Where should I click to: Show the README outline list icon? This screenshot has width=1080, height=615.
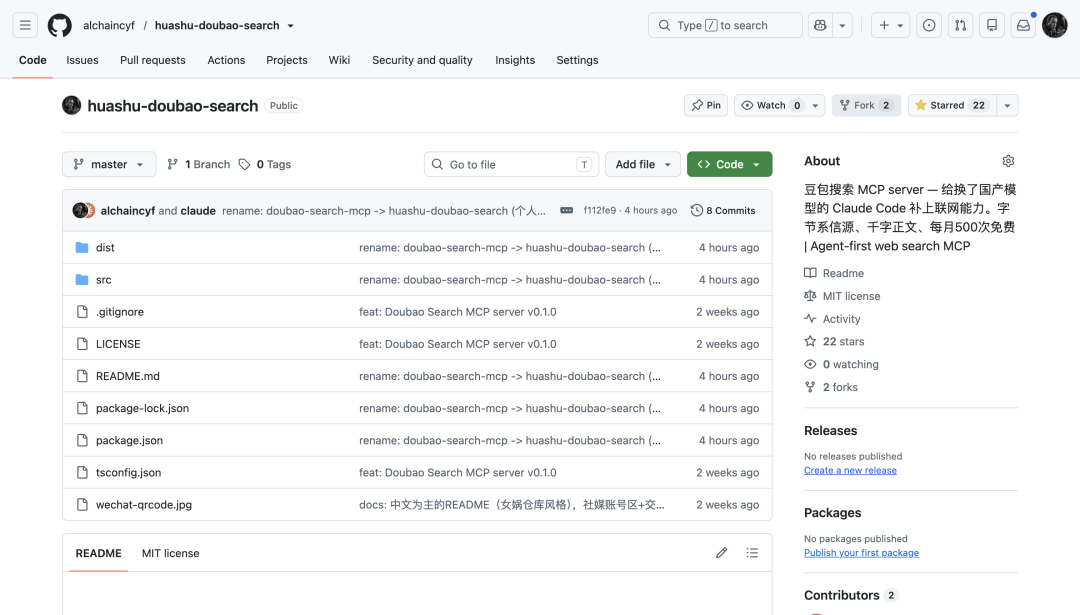752,553
